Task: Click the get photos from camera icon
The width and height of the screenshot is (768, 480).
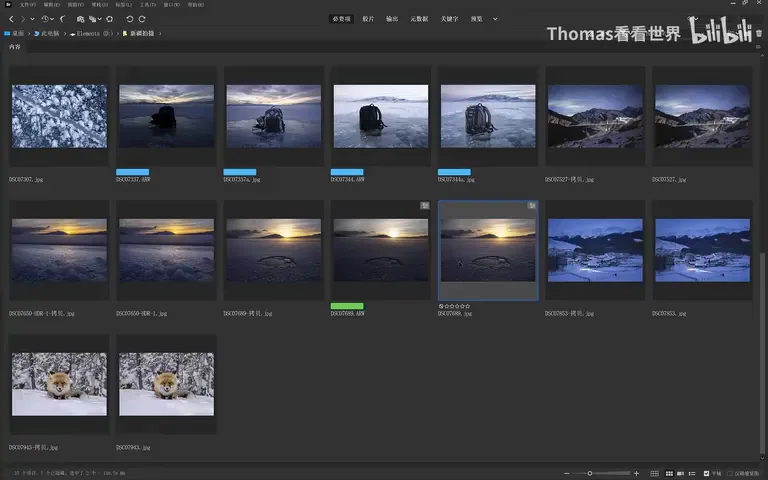Action: pyautogui.click(x=80, y=19)
